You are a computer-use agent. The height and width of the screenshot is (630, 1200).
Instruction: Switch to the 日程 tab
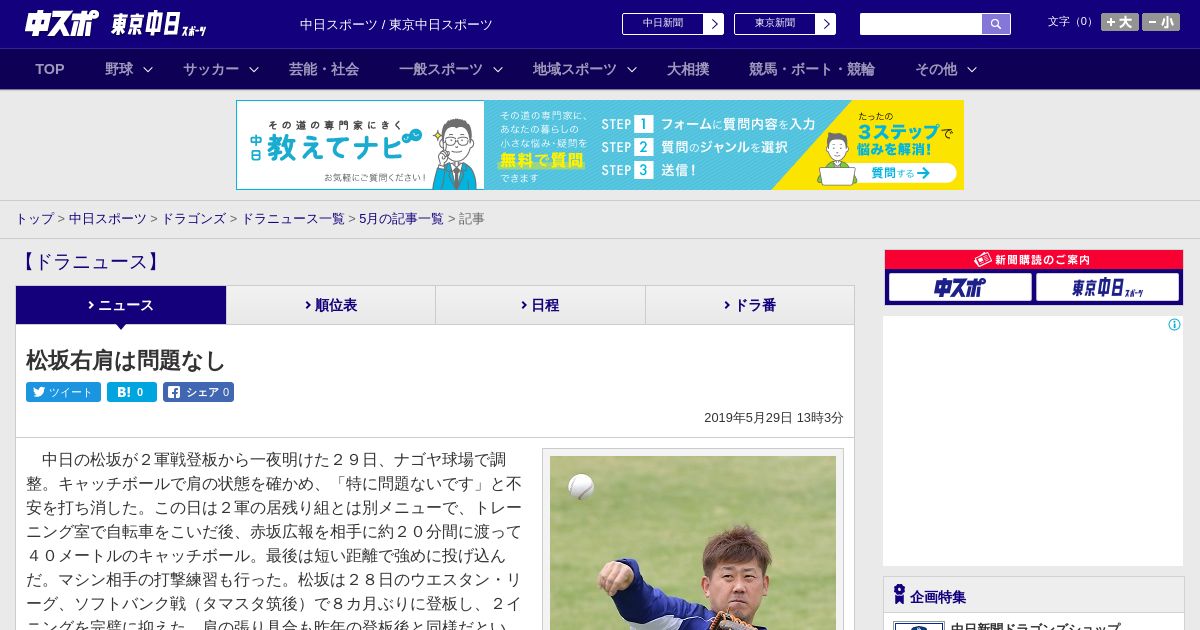(540, 305)
